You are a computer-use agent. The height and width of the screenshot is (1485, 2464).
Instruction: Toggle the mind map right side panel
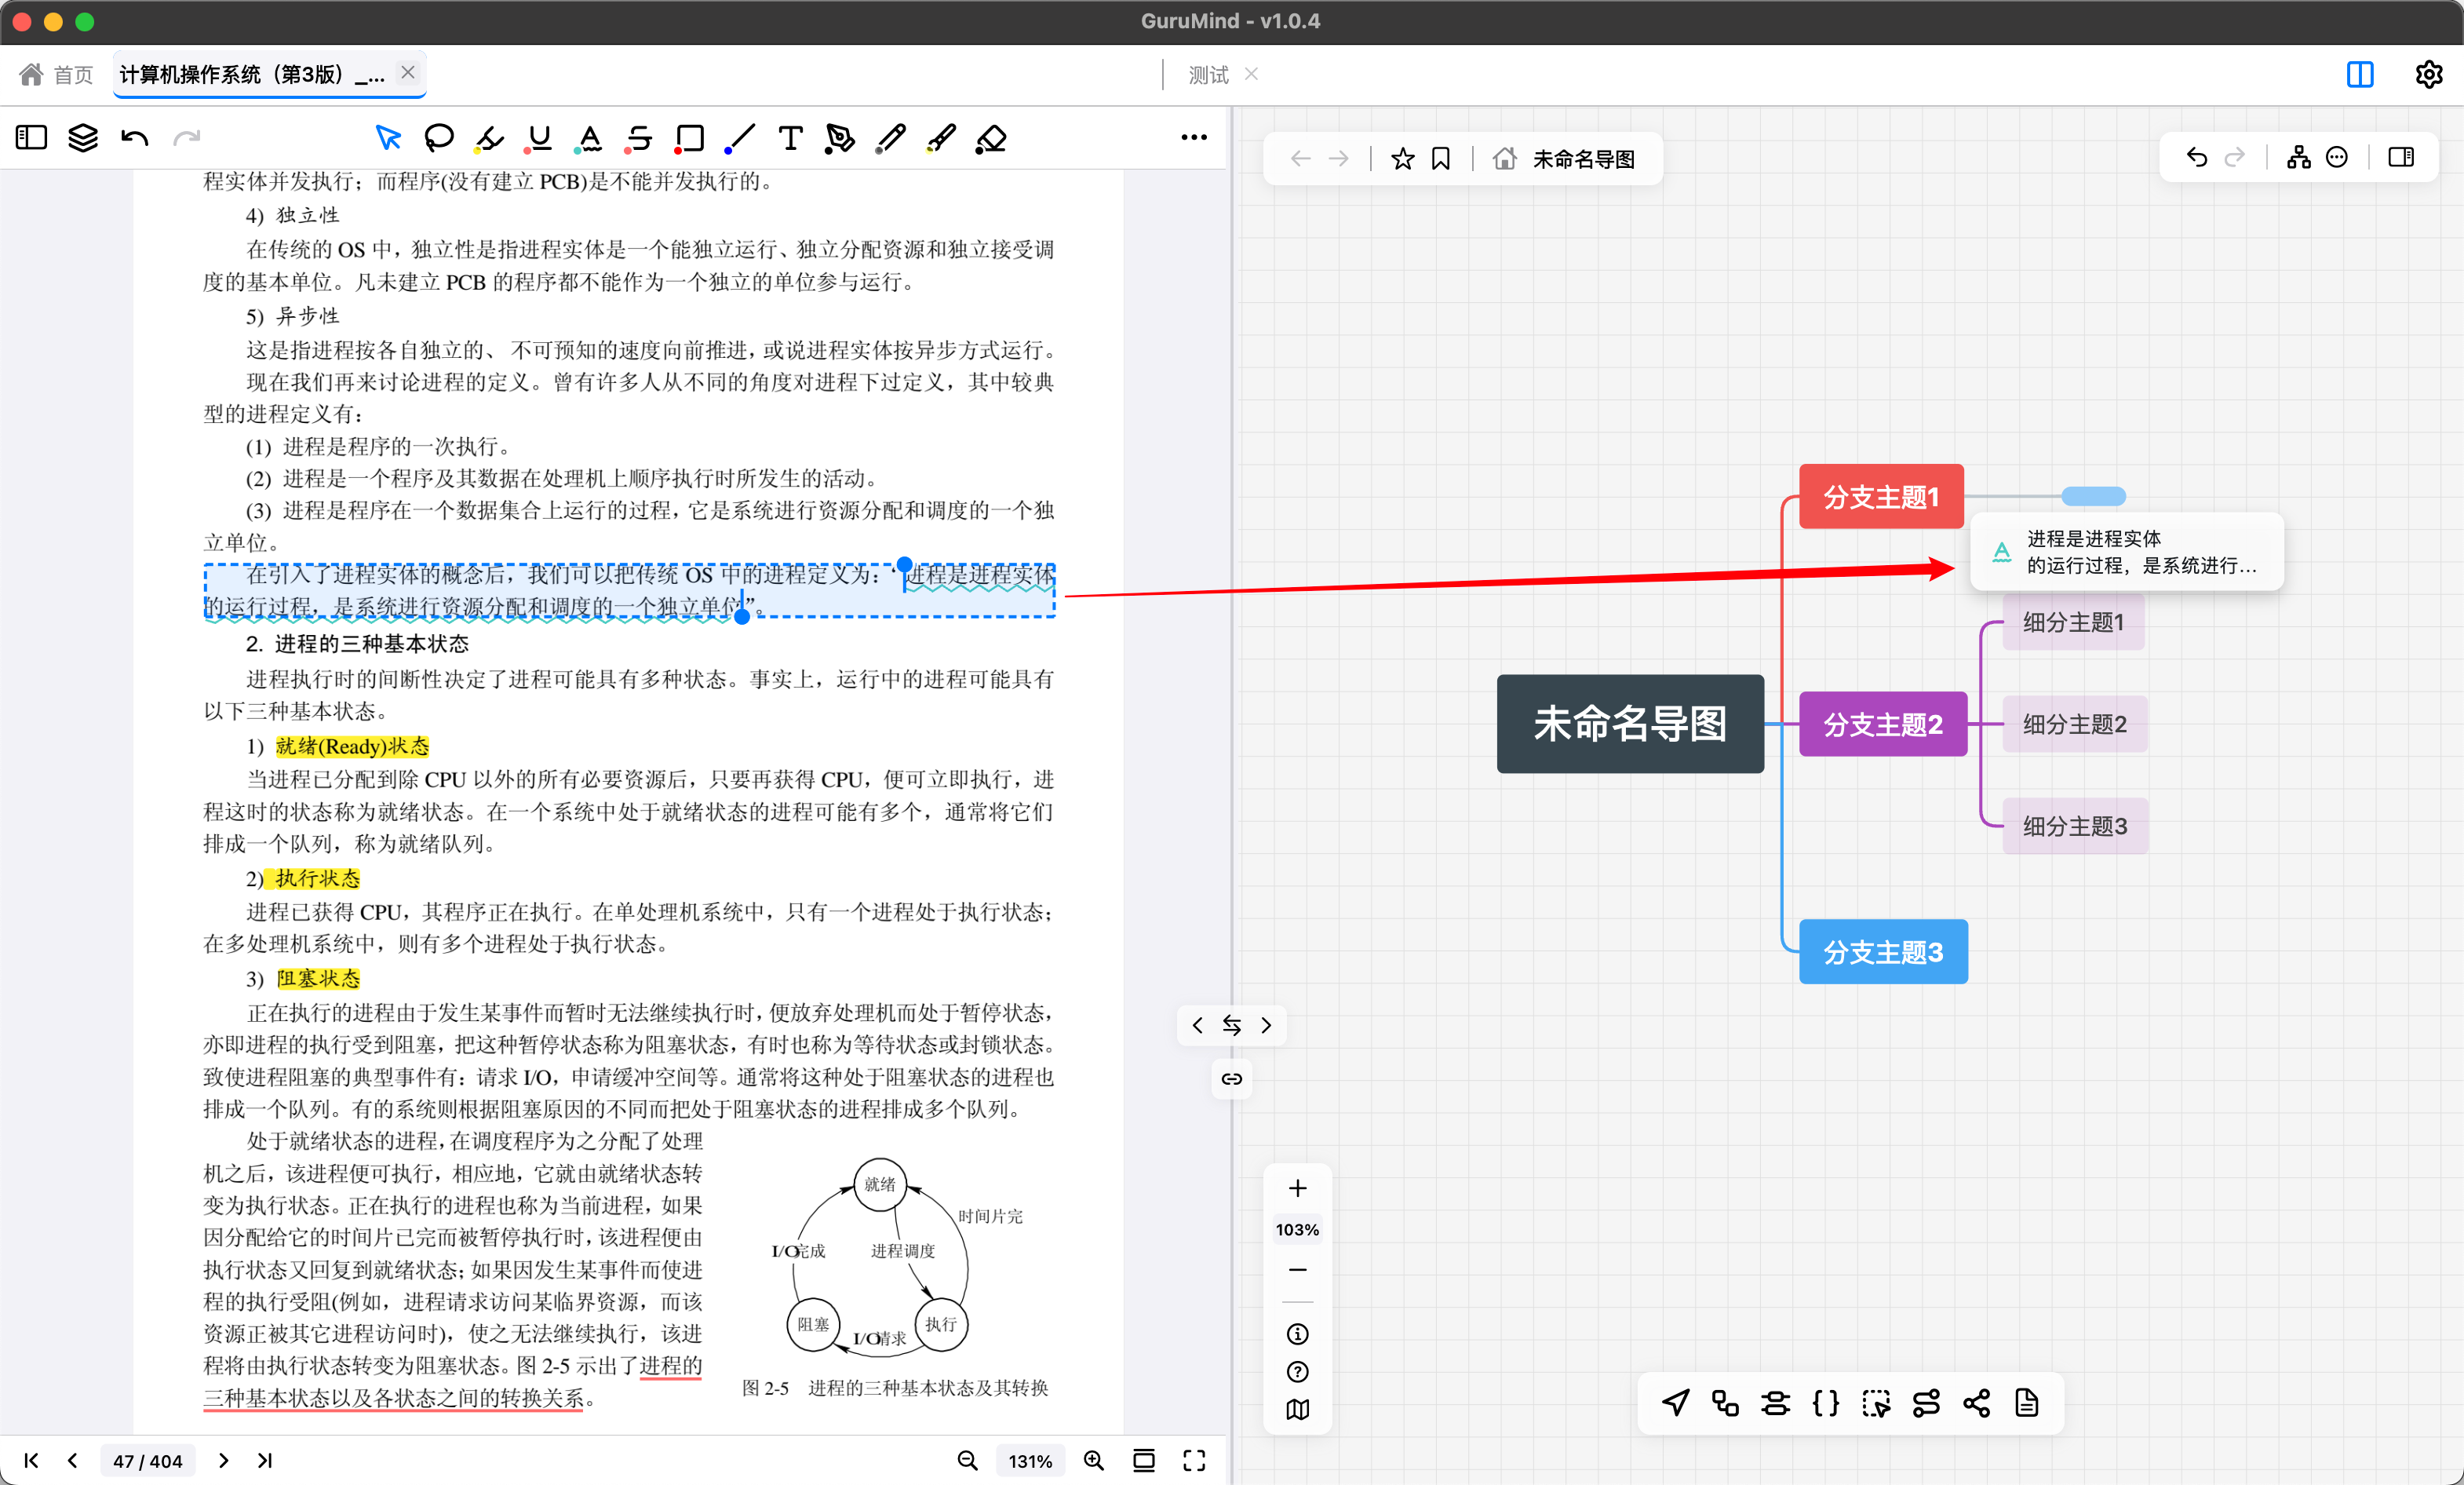tap(2400, 157)
